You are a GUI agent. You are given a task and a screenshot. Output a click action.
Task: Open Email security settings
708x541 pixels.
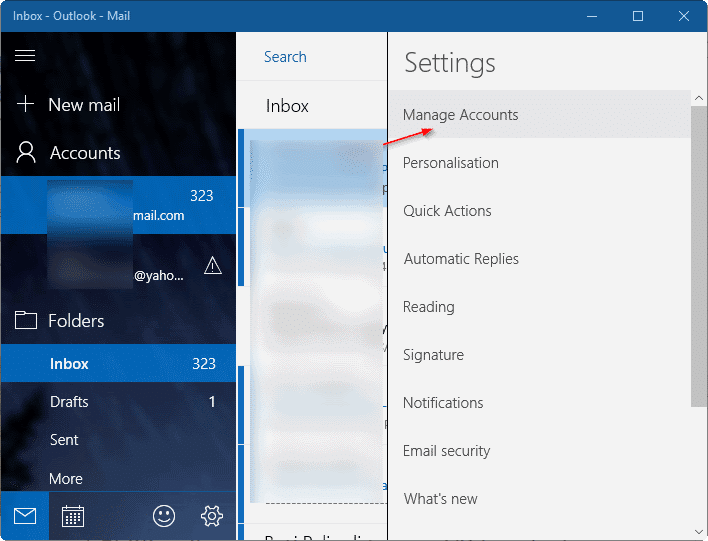coord(540,451)
